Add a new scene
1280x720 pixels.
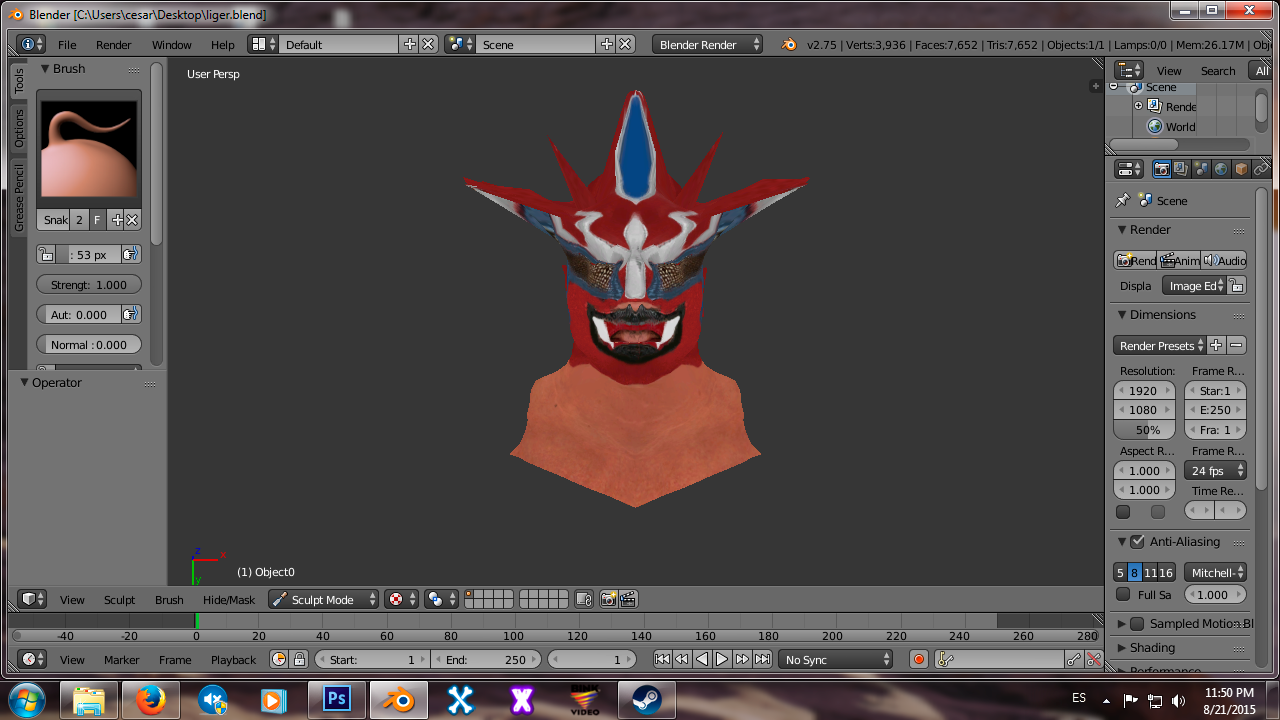point(606,44)
